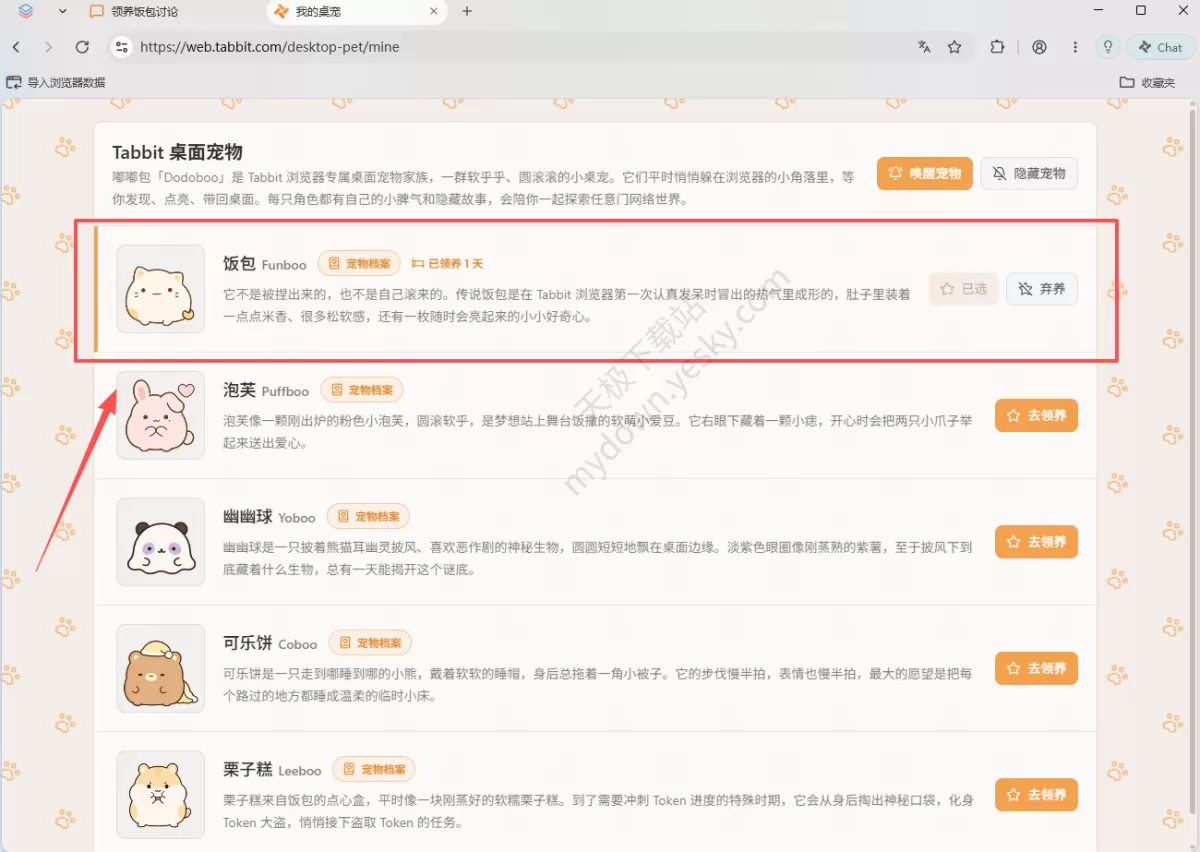Maximize the browser window
Screen dimensions: 1200x852
click(x=1141, y=11)
